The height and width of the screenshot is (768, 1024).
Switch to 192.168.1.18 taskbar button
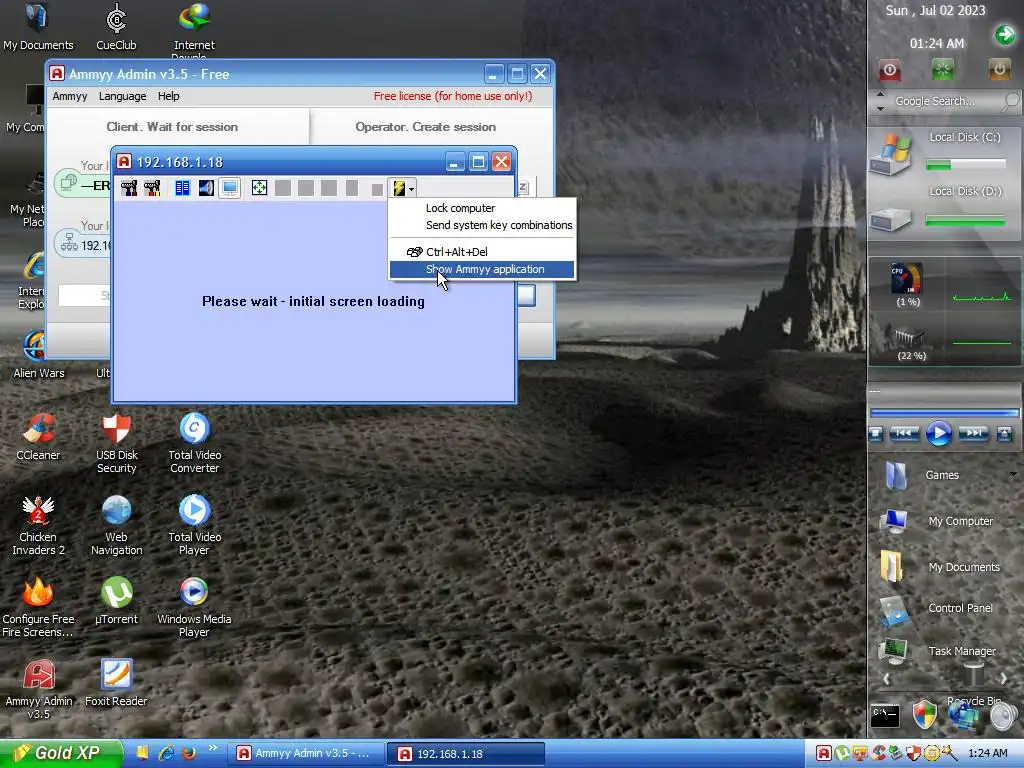(466, 754)
